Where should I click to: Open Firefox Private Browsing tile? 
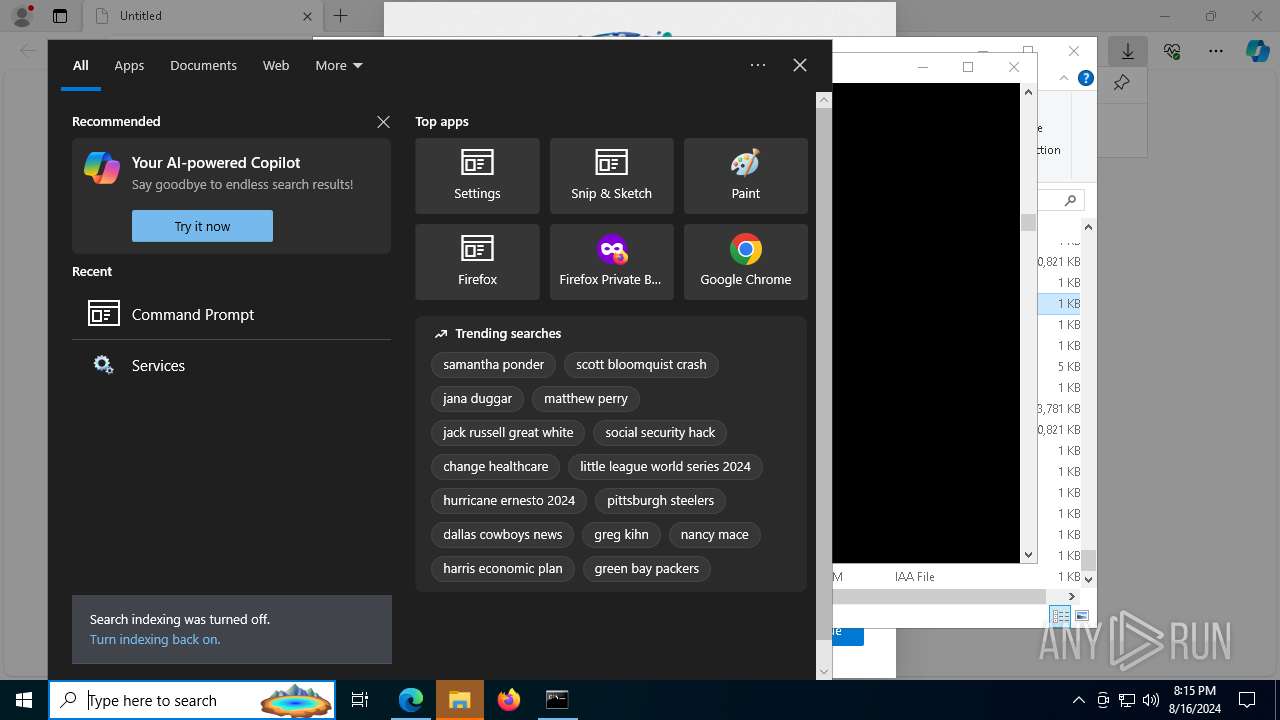611,262
